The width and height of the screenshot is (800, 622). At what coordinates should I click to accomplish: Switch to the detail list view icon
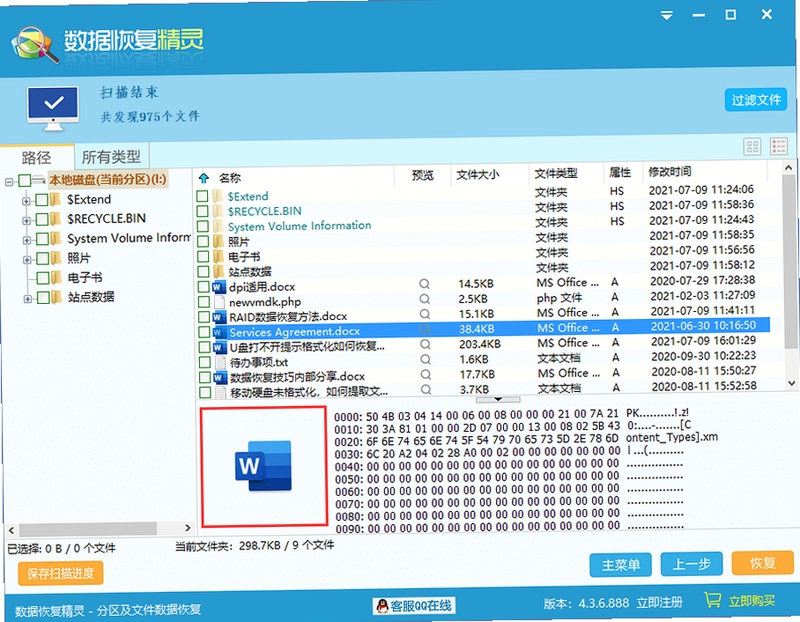(x=779, y=146)
